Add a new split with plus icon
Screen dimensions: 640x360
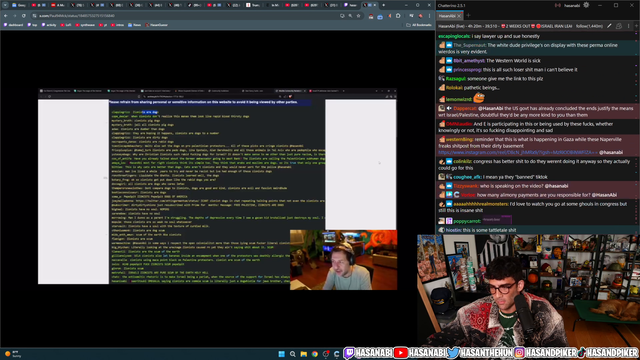click(x=636, y=26)
